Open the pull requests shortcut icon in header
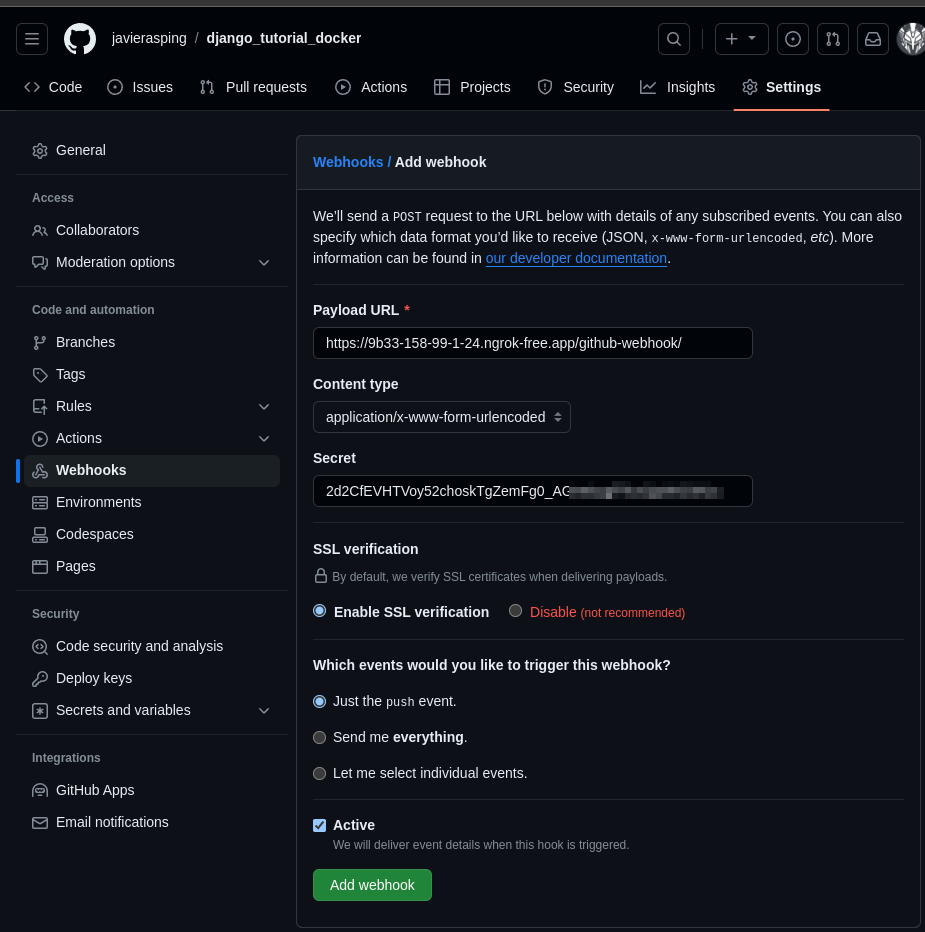This screenshot has height=932, width=925. [x=833, y=39]
